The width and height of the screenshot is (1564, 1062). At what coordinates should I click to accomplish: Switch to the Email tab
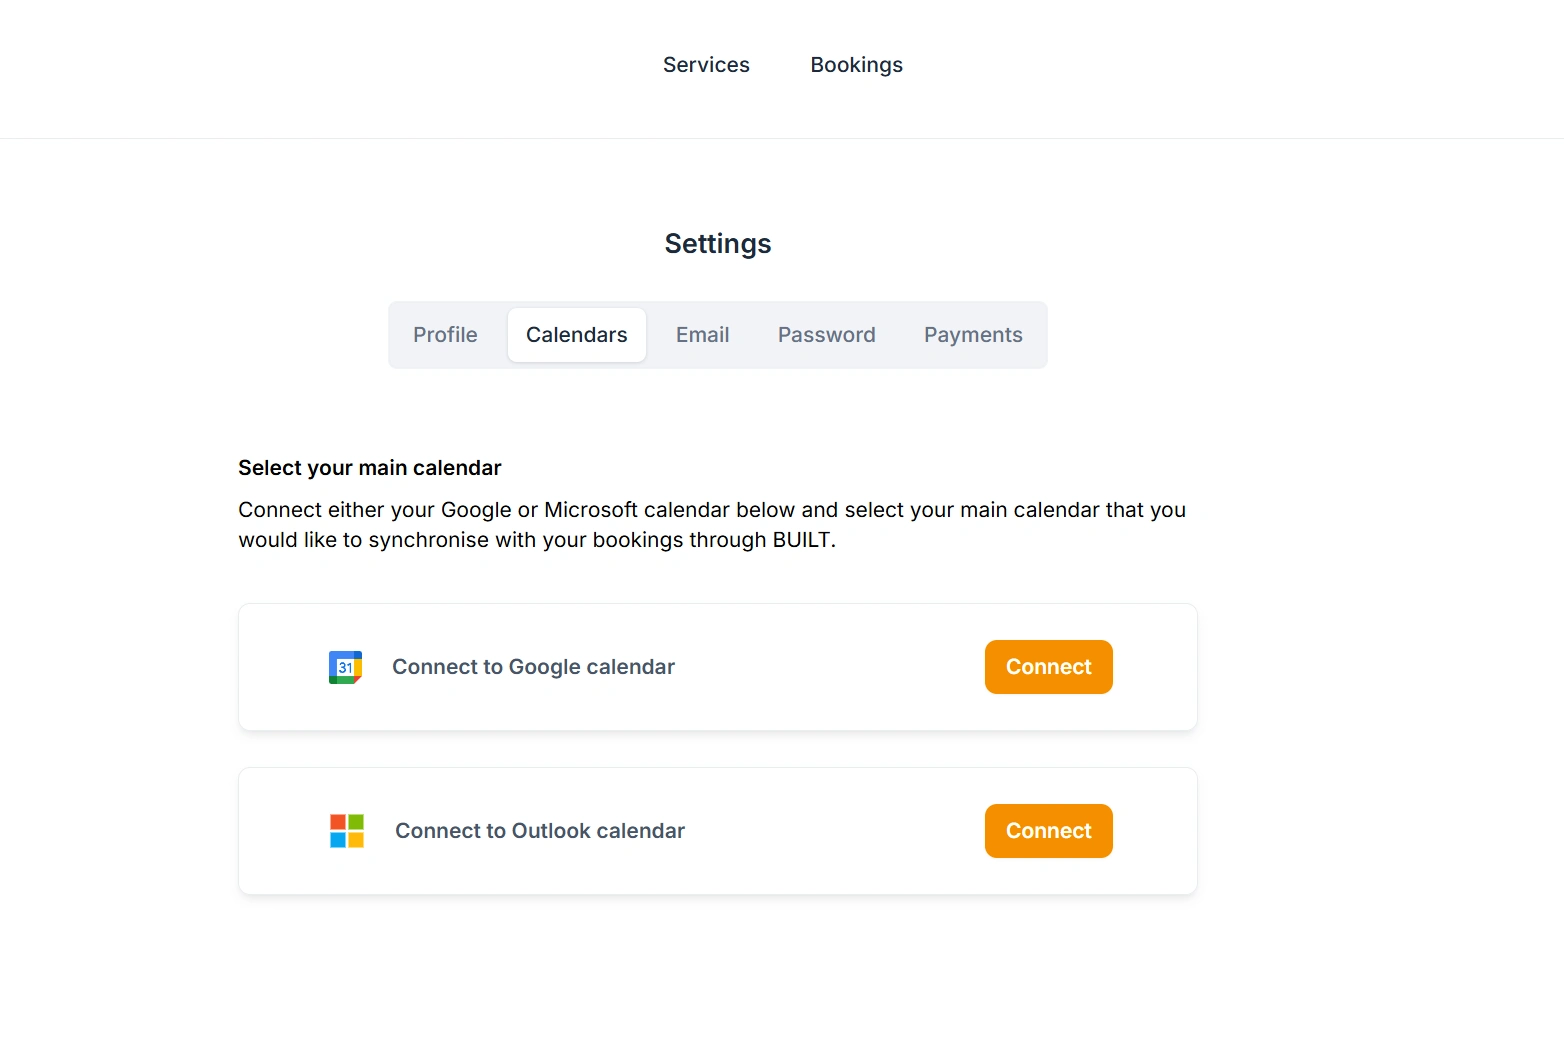click(x=702, y=335)
